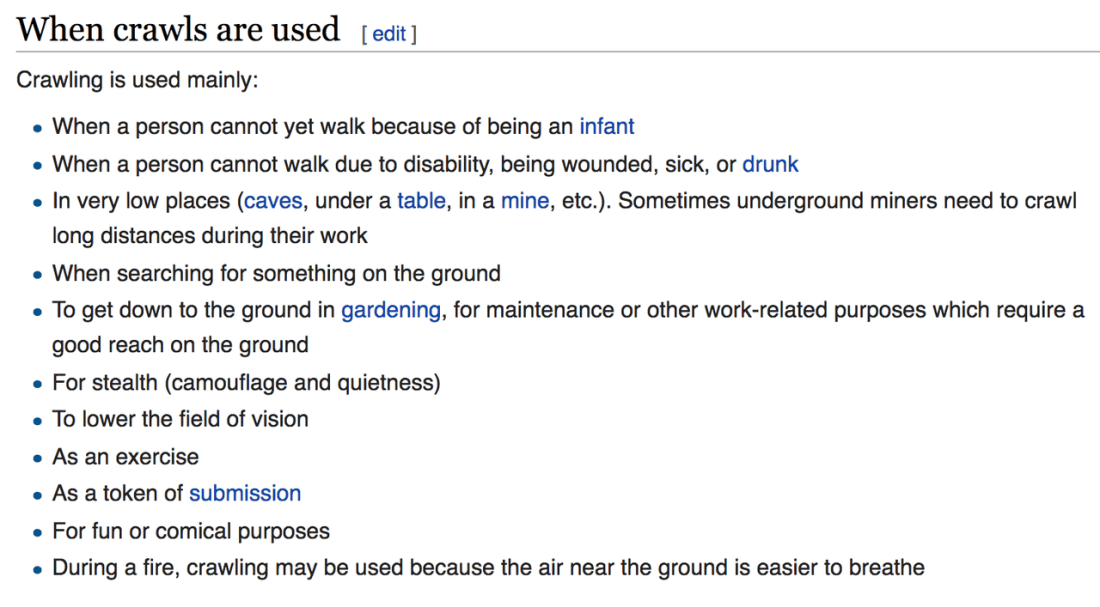Follow the drunk hyperlink

click(x=770, y=164)
